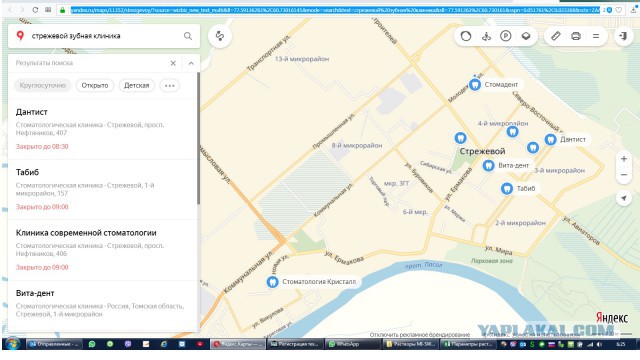640x360 pixels.
Task: Toggle the Детская filter chip
Action: click(136, 86)
